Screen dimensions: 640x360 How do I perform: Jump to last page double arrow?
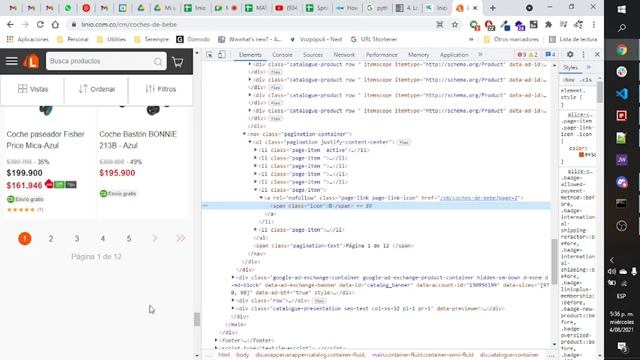pyautogui.click(x=180, y=238)
